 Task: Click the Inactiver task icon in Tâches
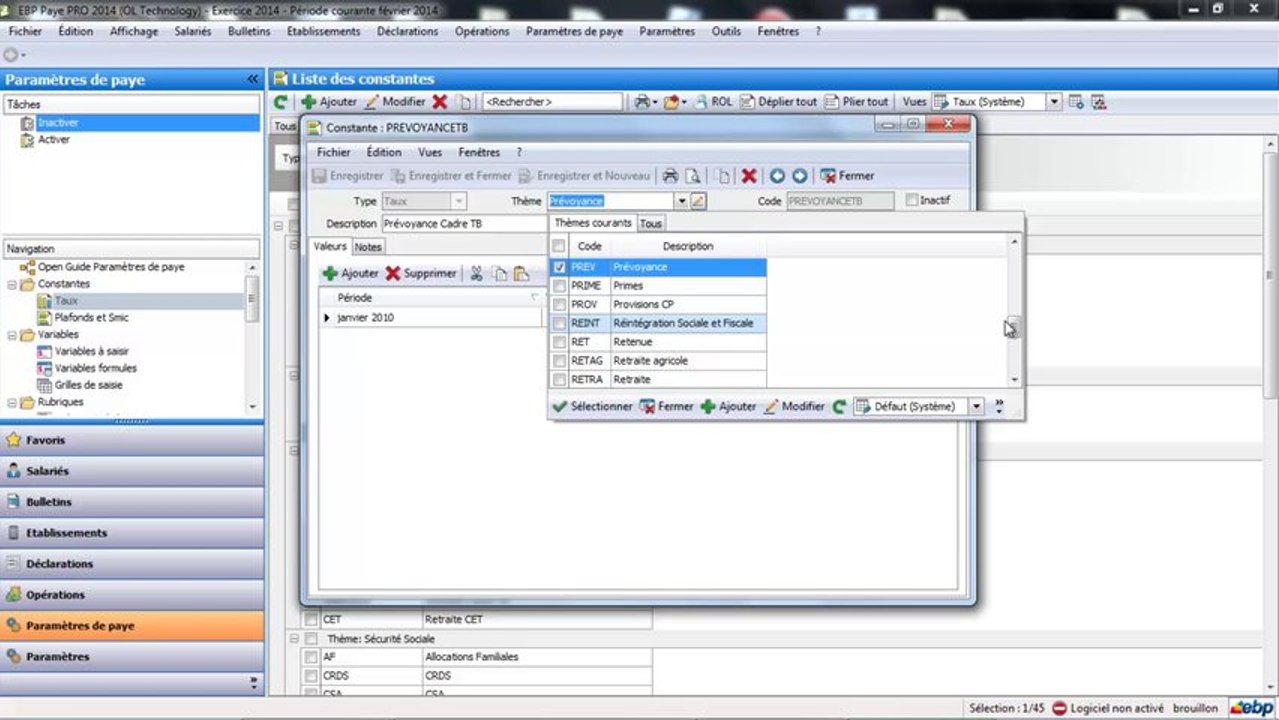point(28,123)
